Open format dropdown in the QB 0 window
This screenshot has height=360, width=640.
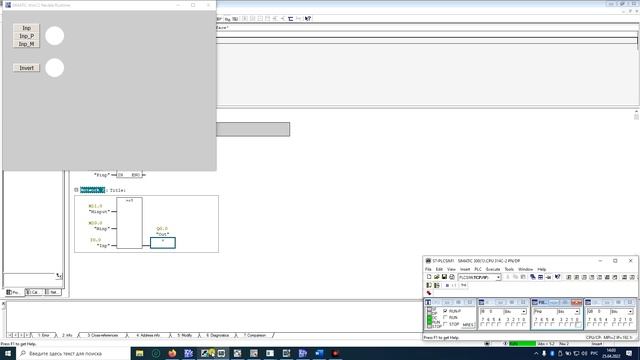click(x=630, y=312)
